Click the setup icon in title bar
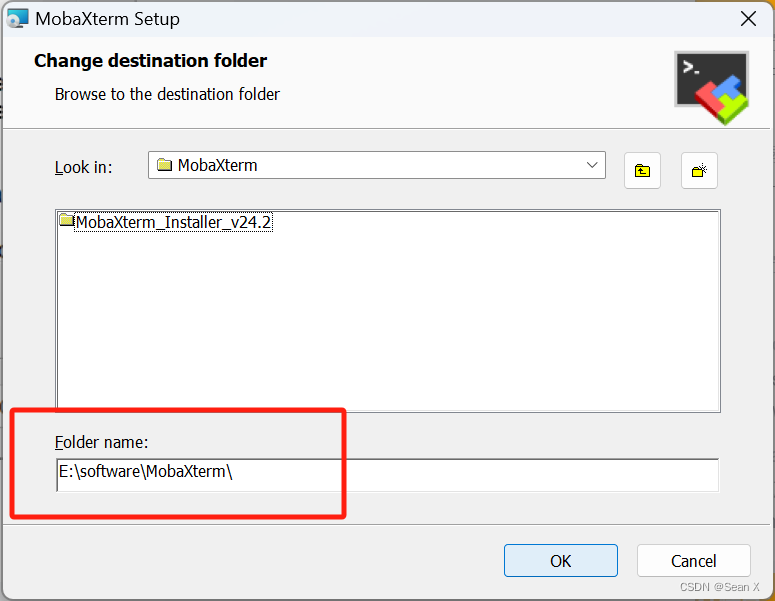This screenshot has width=775, height=601. tap(17, 18)
